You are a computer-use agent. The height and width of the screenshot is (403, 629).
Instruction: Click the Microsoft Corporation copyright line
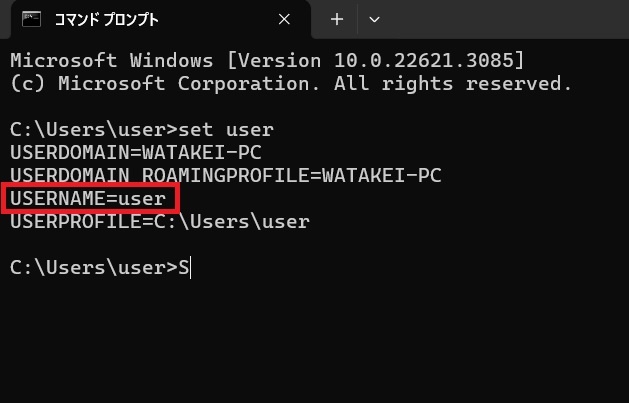tap(291, 83)
